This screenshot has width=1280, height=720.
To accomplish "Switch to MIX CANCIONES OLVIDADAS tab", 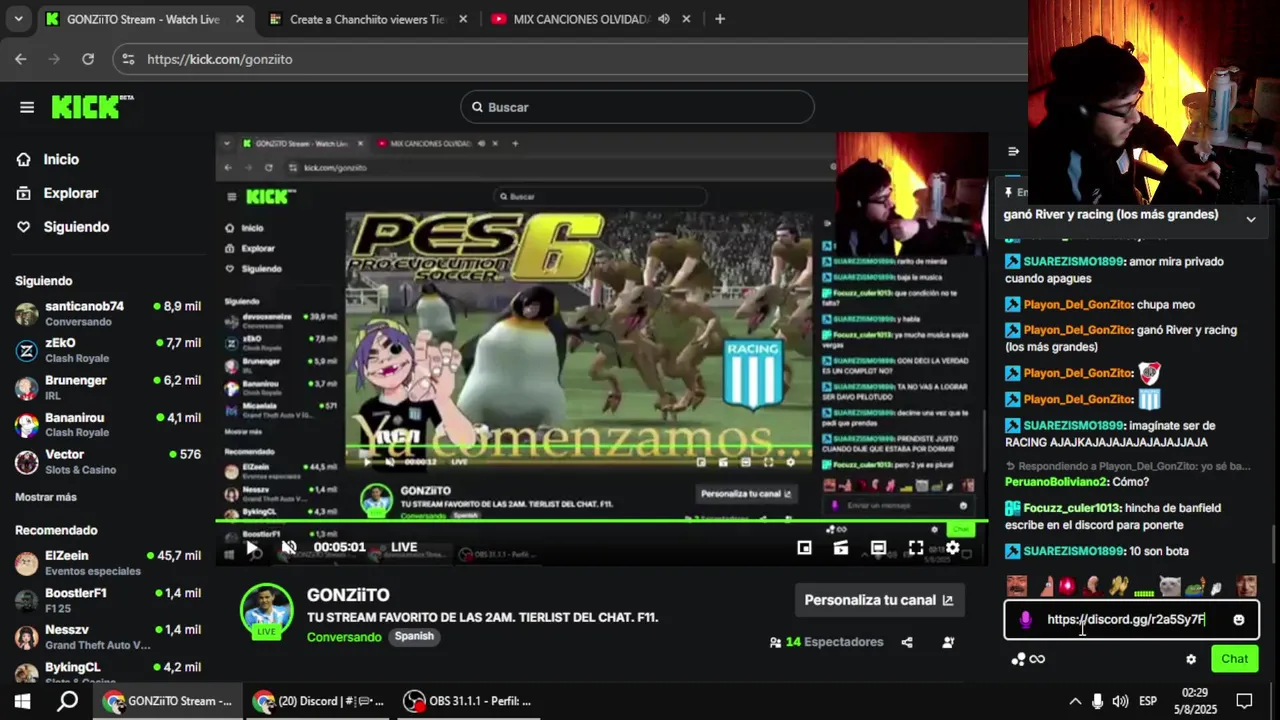I will click(581, 19).
